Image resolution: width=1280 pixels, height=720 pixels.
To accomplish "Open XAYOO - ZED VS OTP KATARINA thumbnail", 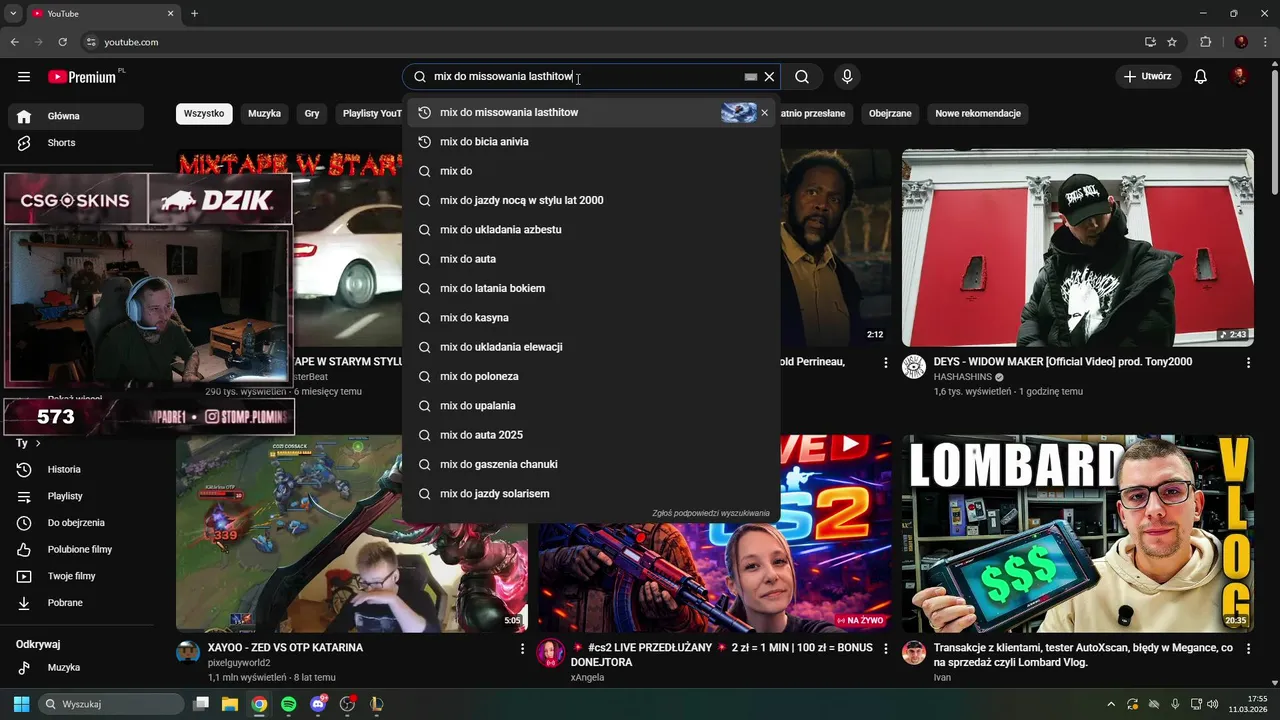I will (352, 534).
